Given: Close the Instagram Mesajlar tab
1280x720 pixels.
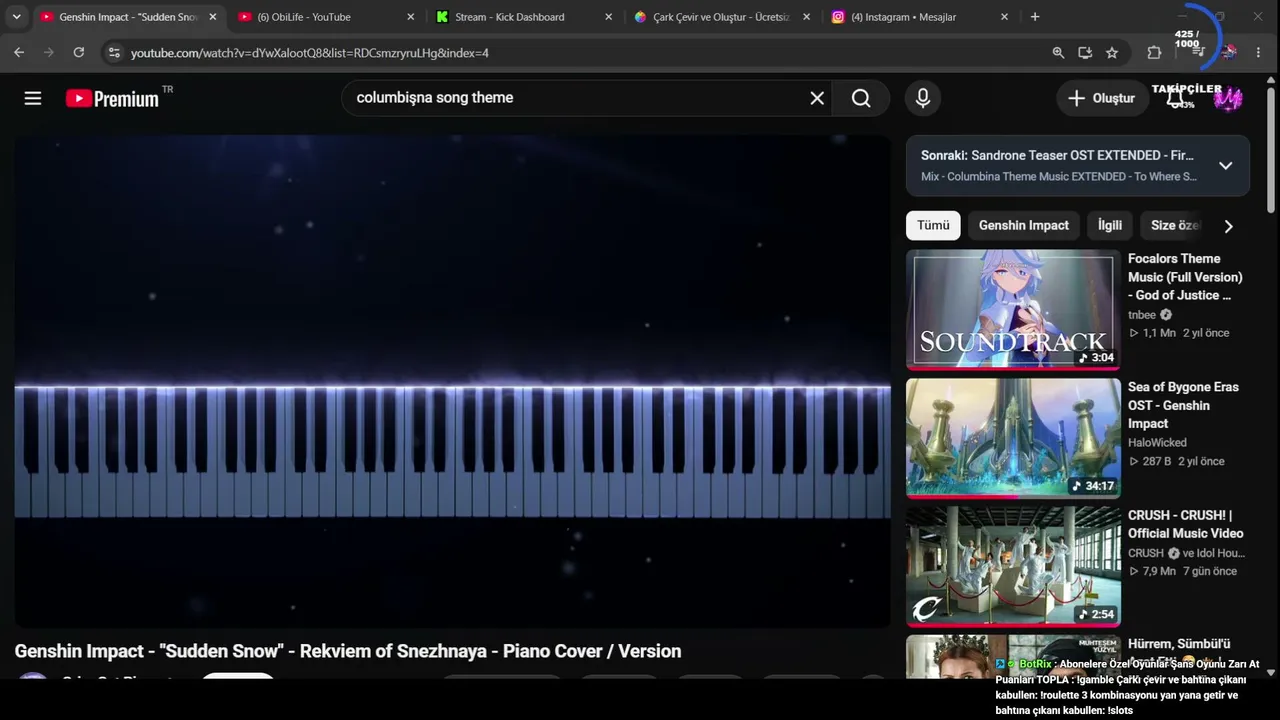Looking at the screenshot, I should click(x=1004, y=17).
